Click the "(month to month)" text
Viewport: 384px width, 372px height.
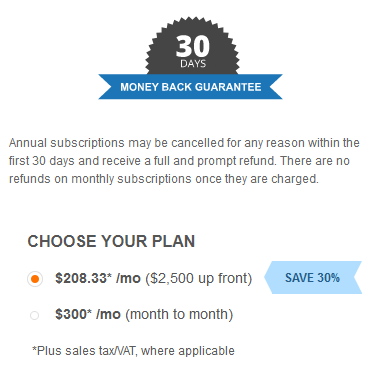179,315
